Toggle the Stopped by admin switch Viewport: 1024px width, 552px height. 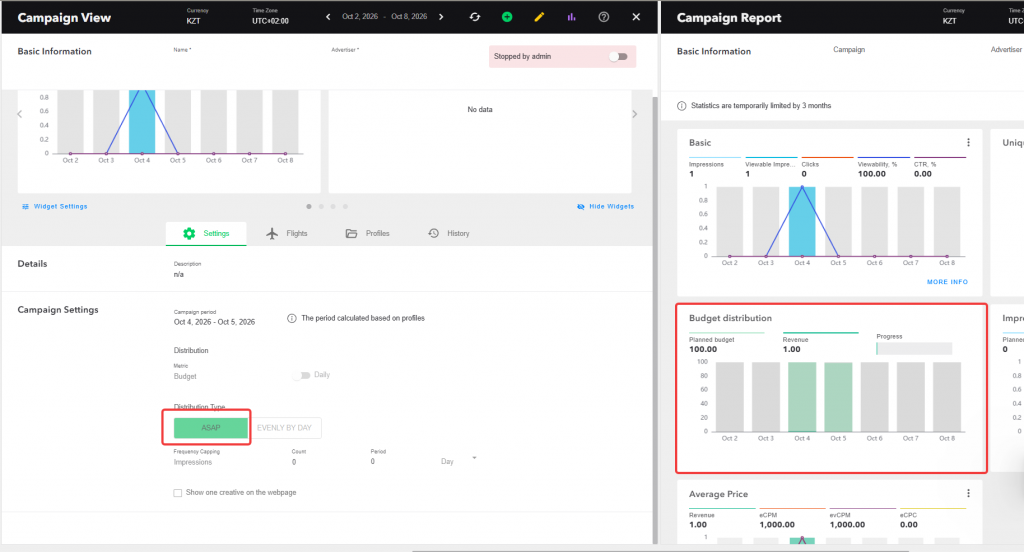618,57
